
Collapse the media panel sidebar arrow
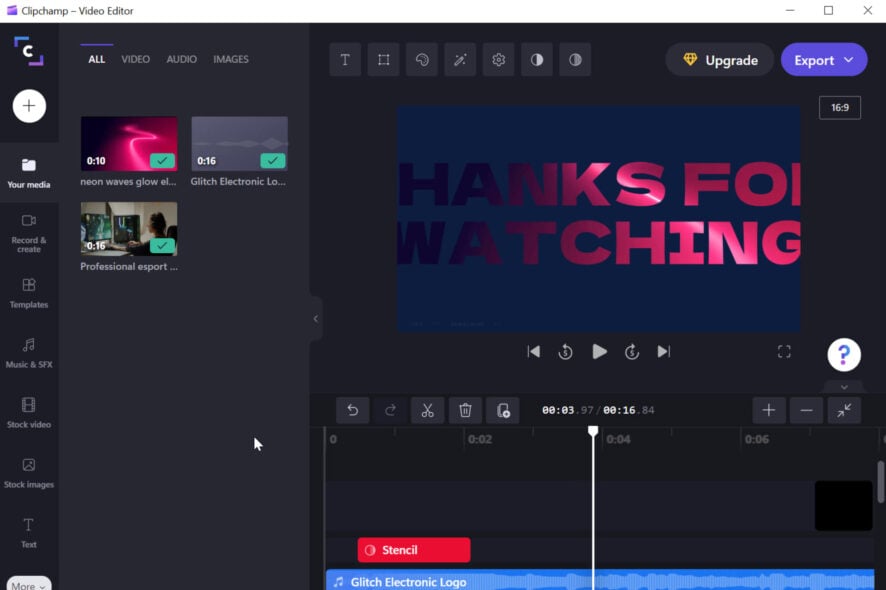[315, 319]
